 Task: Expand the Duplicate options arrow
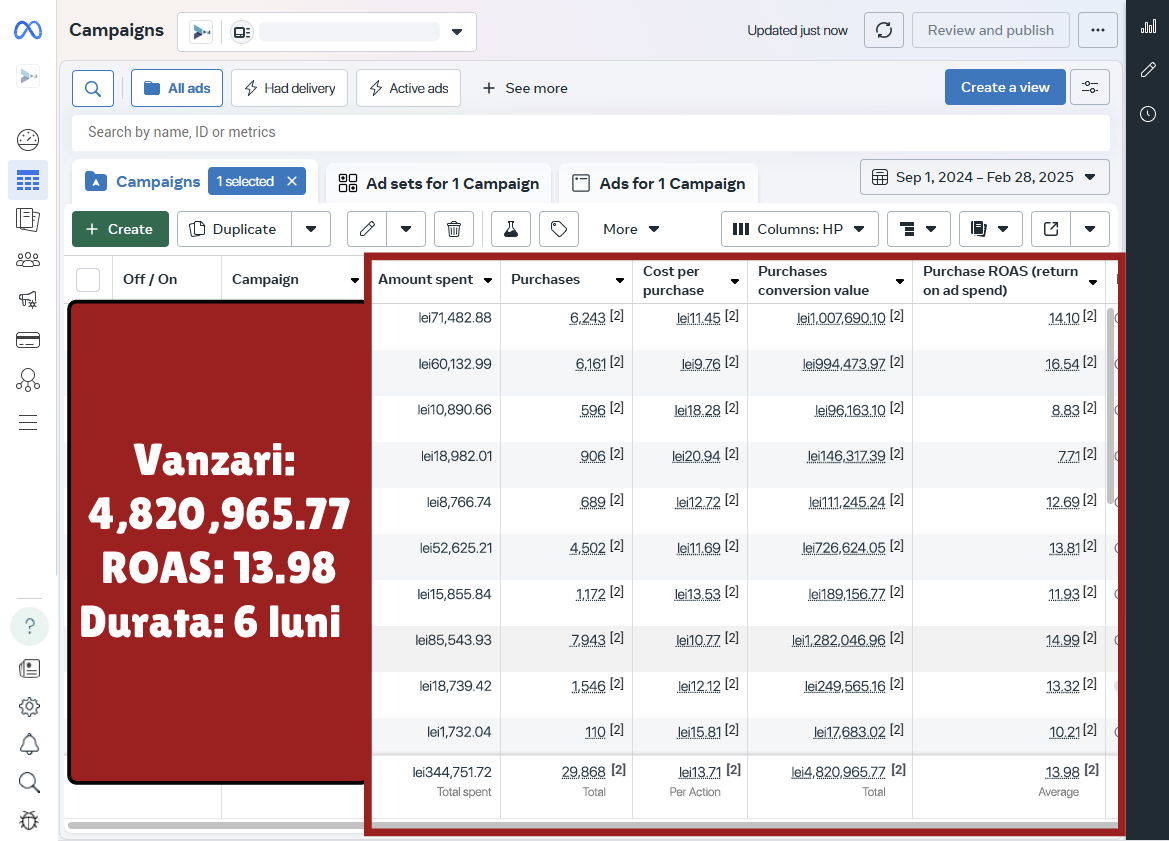[311, 229]
